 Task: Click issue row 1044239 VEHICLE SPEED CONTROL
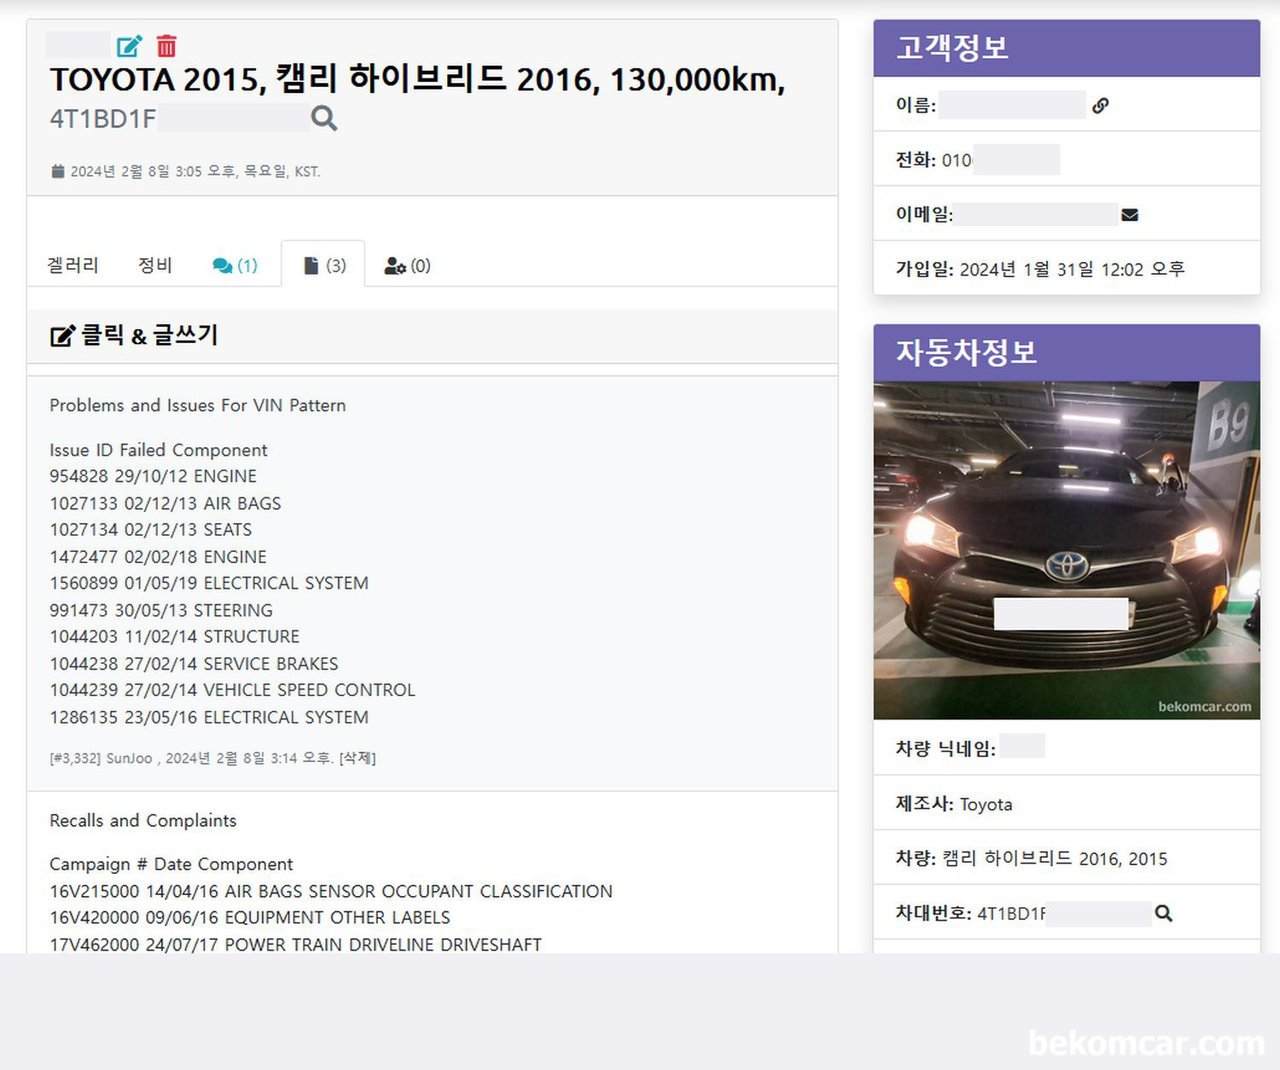(232, 690)
